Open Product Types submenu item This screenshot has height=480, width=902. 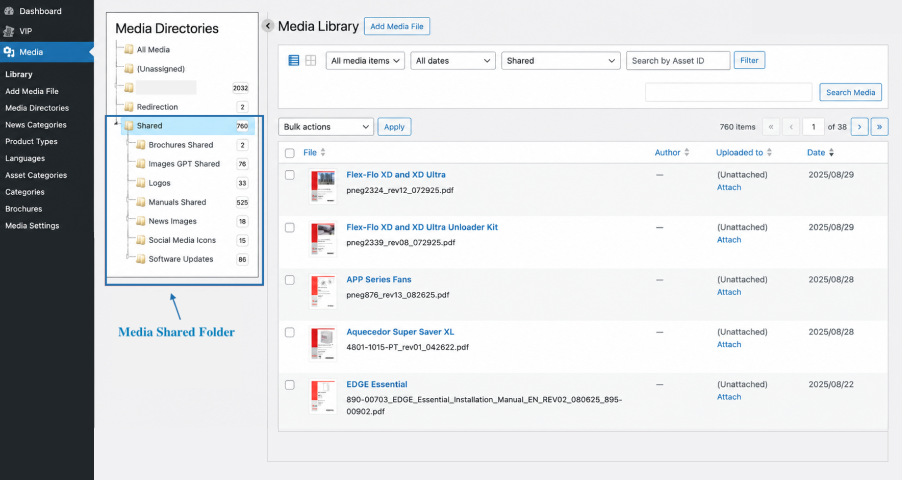[x=31, y=141]
